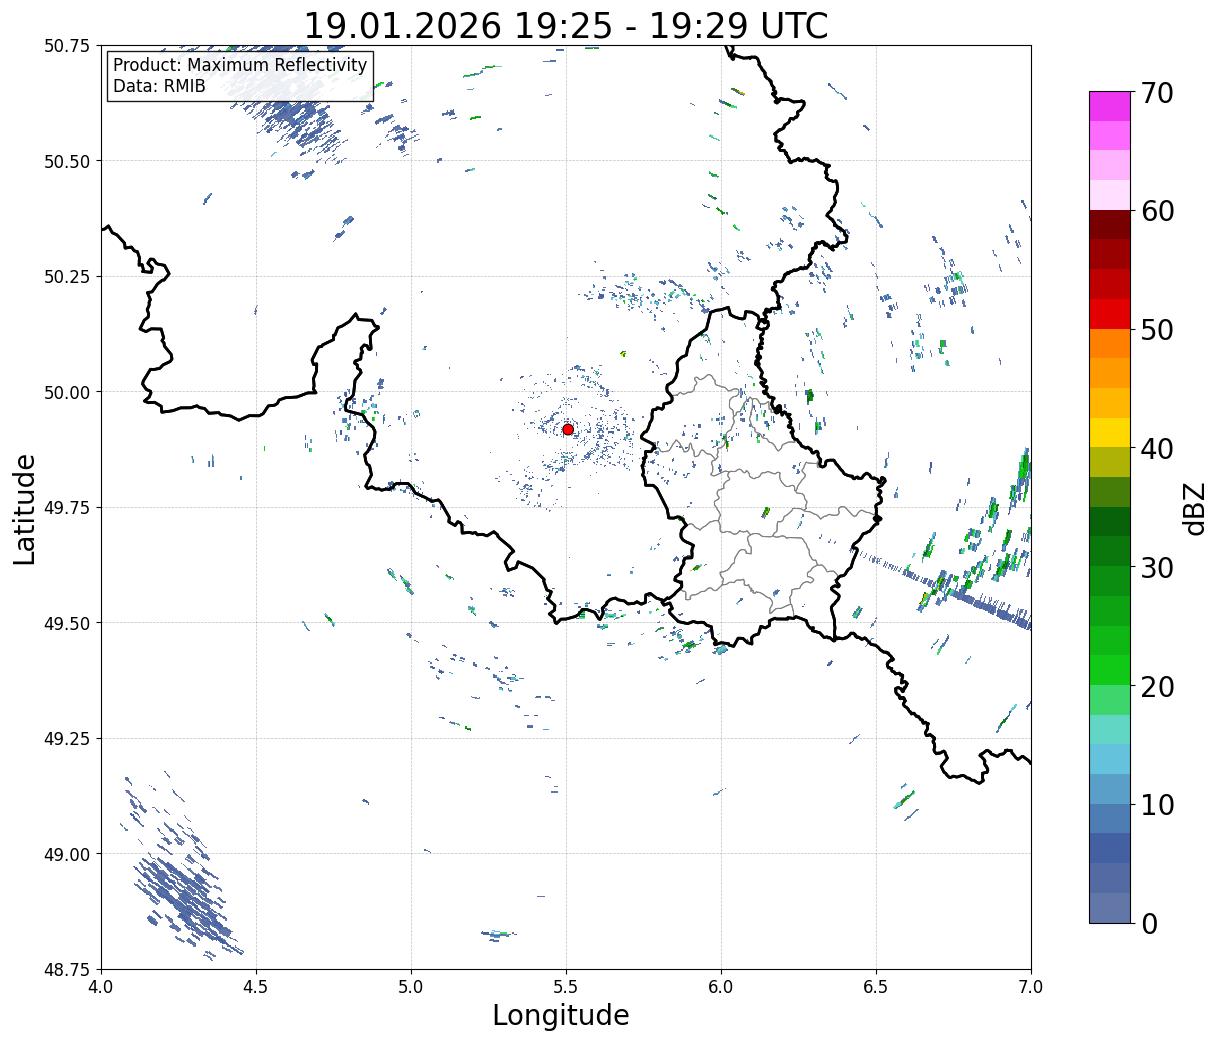Image resolution: width=1219 pixels, height=1040 pixels.
Task: Click the latitude tick label 50.75
Action: tap(67, 46)
